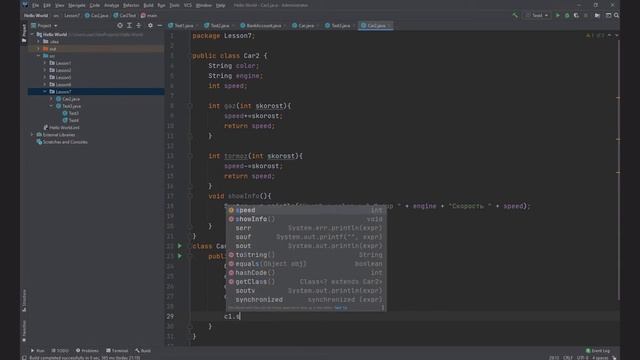The height and width of the screenshot is (360, 640).
Task: Choose 'synchronized' in the completion popup
Action: point(306,300)
